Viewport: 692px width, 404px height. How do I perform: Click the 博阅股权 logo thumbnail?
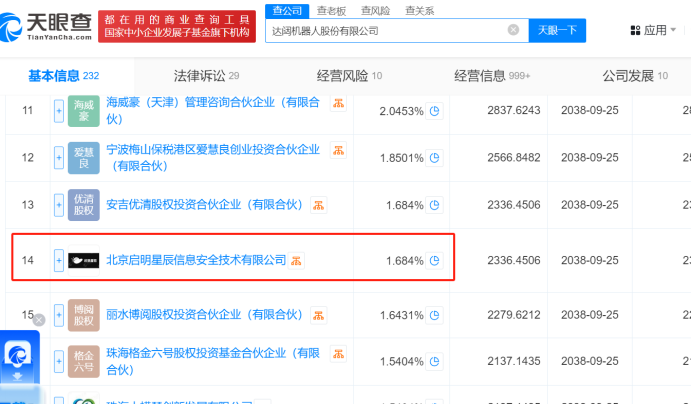pyautogui.click(x=83, y=315)
